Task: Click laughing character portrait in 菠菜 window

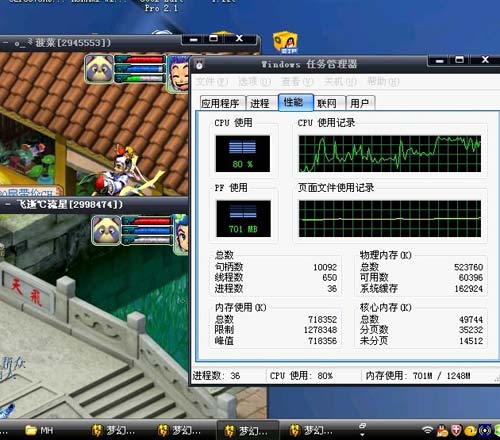Action: click(x=178, y=74)
